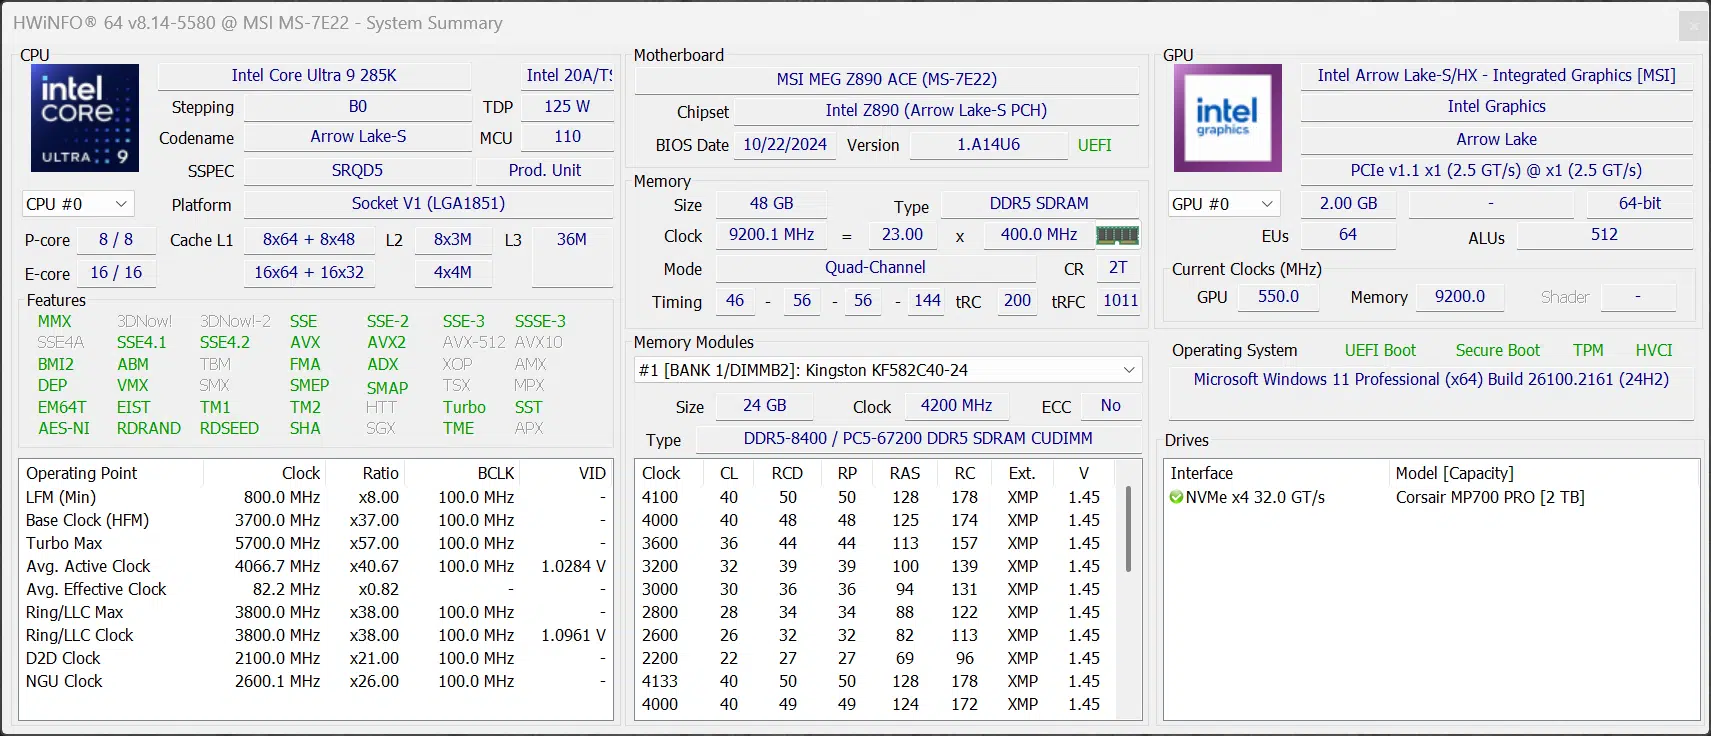Click the green NVMe drive status icon
This screenshot has width=1711, height=736.
click(x=1177, y=498)
